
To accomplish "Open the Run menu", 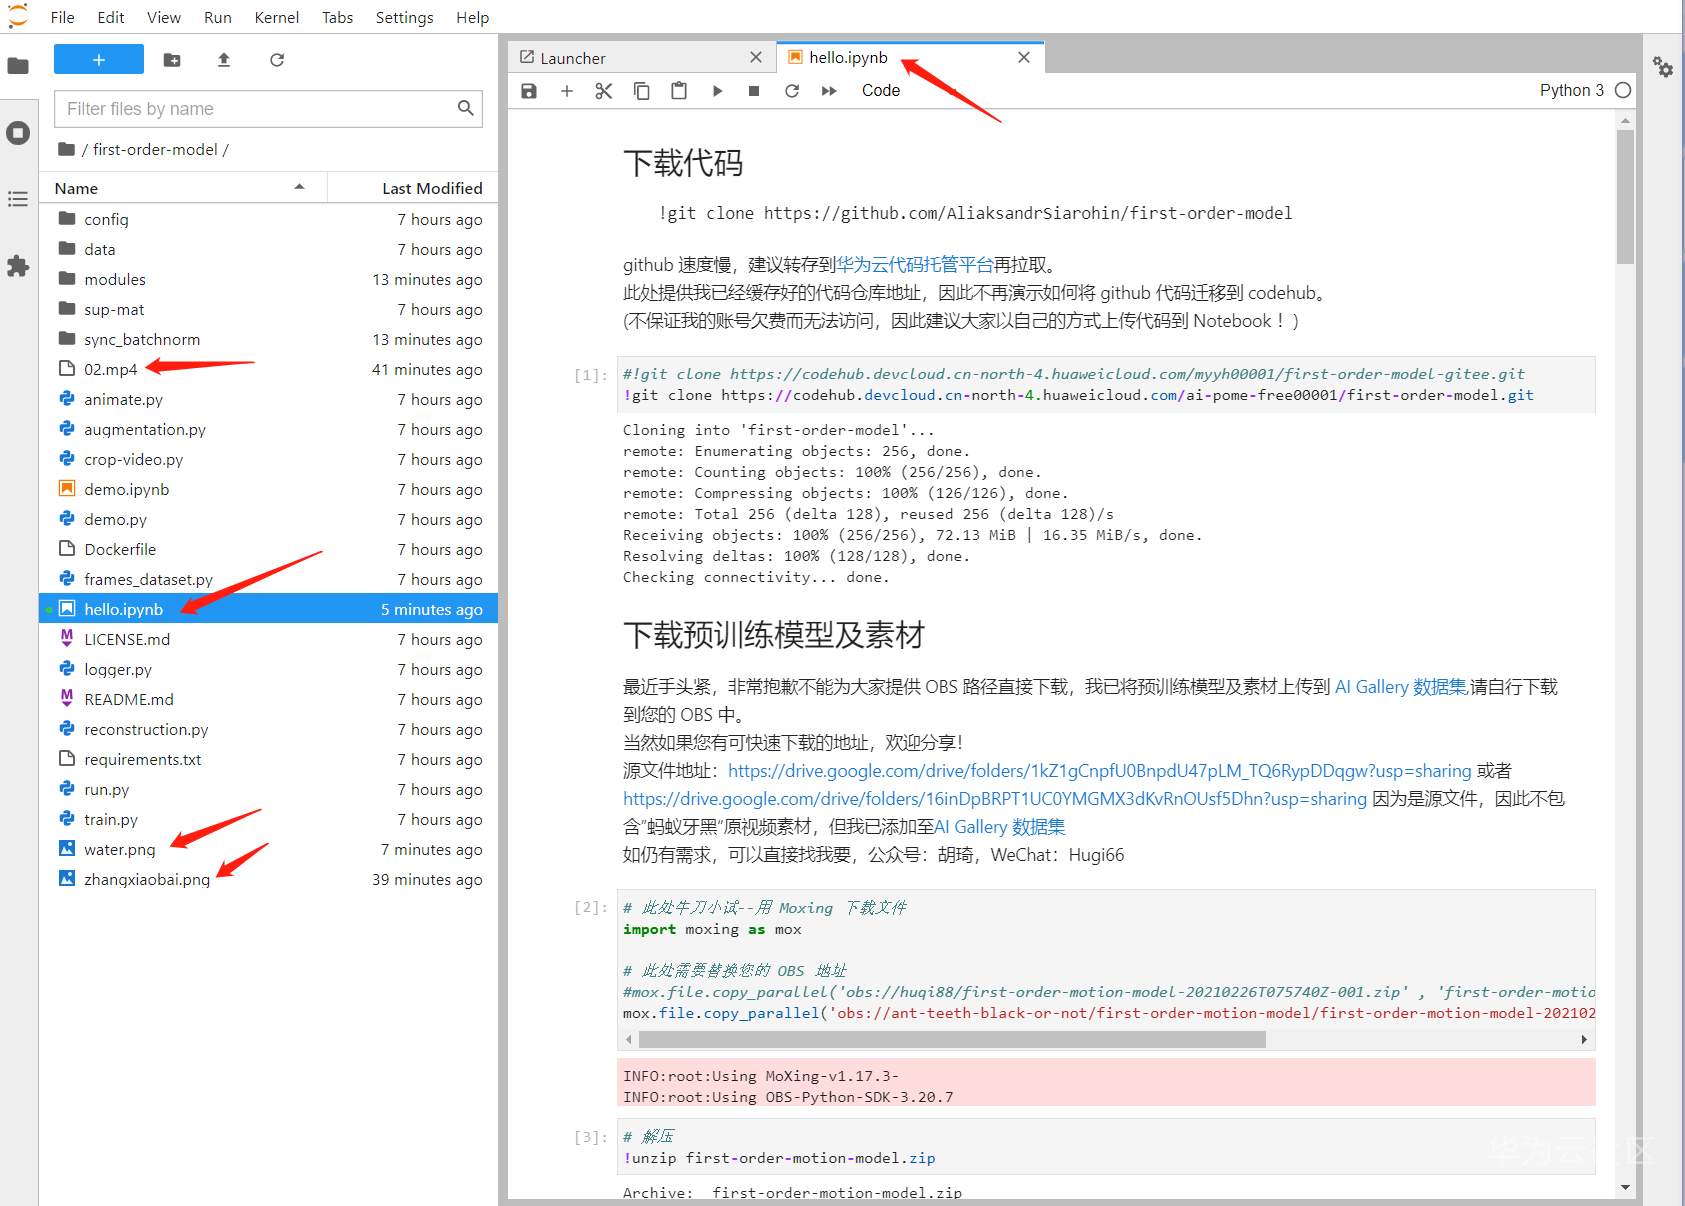I will (218, 17).
